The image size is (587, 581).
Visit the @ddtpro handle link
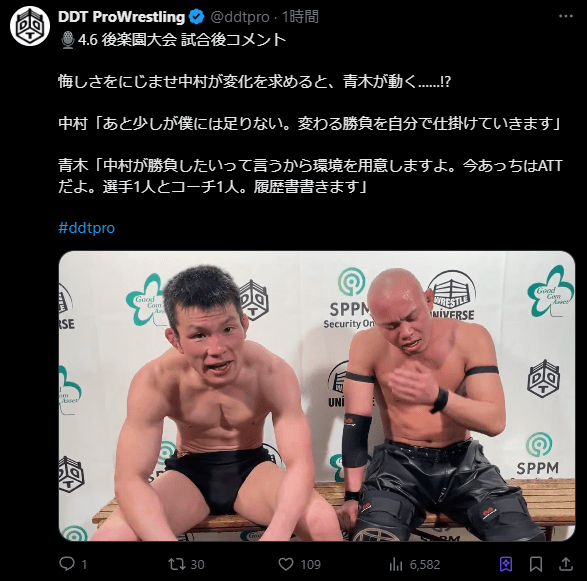click(x=240, y=17)
